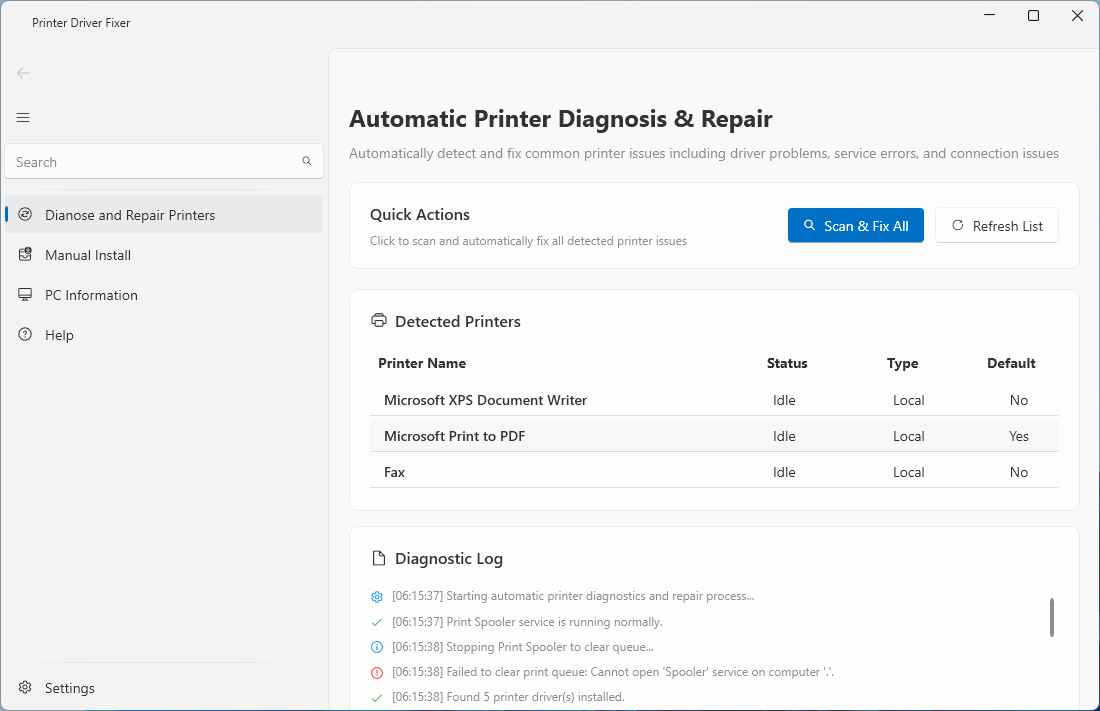Open the Manual Install page
The image size is (1100, 711).
click(x=88, y=255)
